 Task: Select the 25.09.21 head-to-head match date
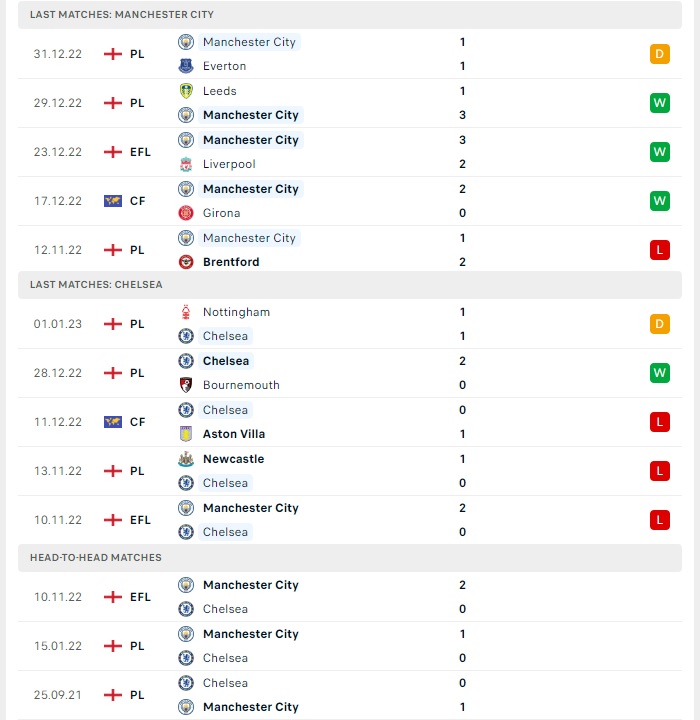pos(57,695)
